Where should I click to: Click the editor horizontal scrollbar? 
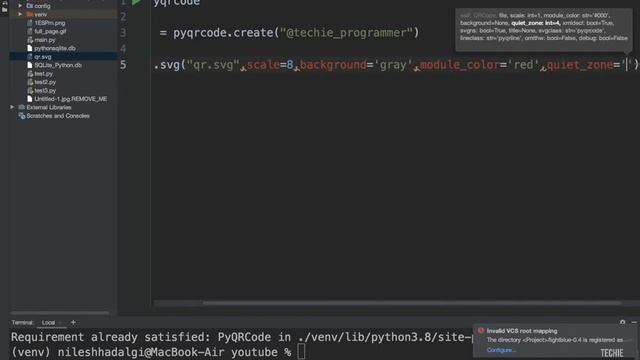(412, 303)
